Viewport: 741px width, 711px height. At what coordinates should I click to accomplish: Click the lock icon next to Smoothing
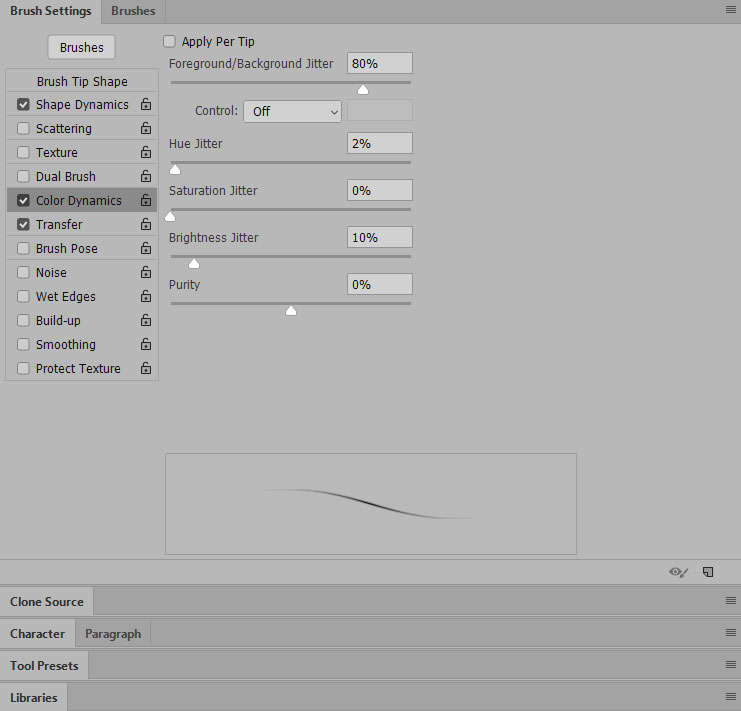146,344
